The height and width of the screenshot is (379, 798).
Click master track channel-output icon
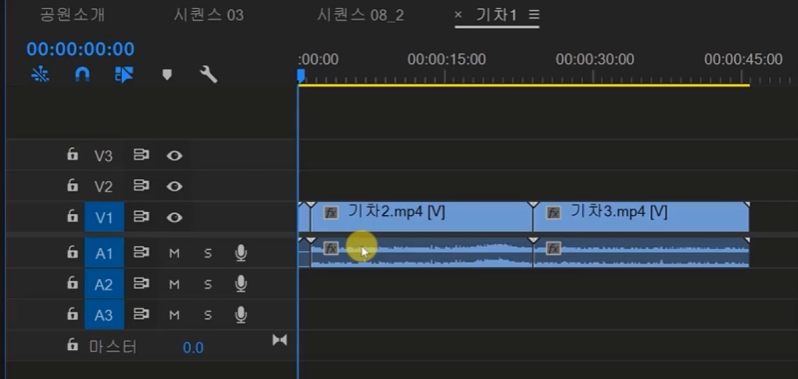coord(279,340)
